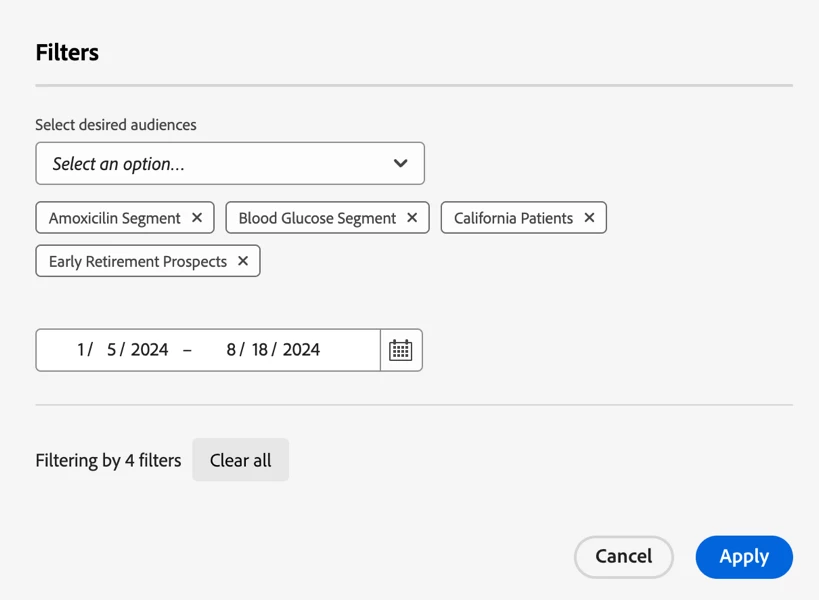819x600 pixels.
Task: Select the end date day field
Action: pyautogui.click(x=260, y=350)
